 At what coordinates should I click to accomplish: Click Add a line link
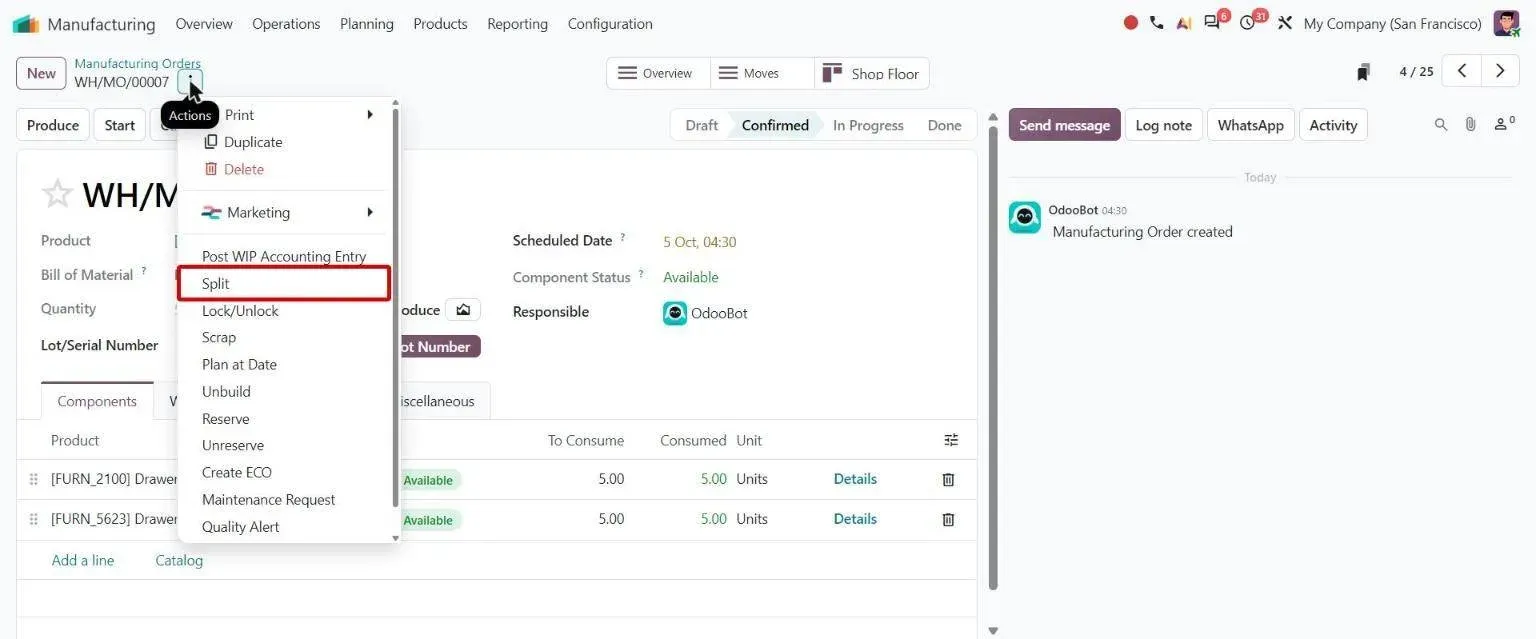point(83,560)
